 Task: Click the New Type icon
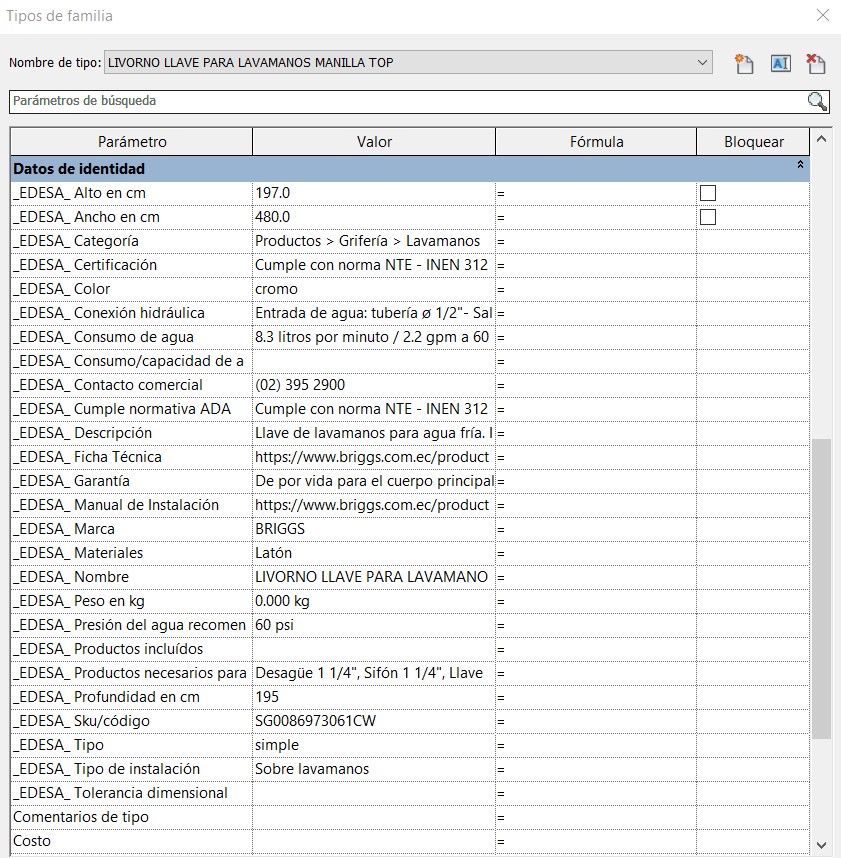pyautogui.click(x=744, y=63)
